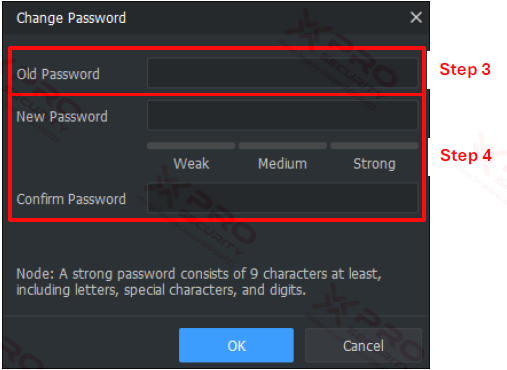Click the Old Password label text
Viewport: 507px width, 370px height.
(58, 74)
